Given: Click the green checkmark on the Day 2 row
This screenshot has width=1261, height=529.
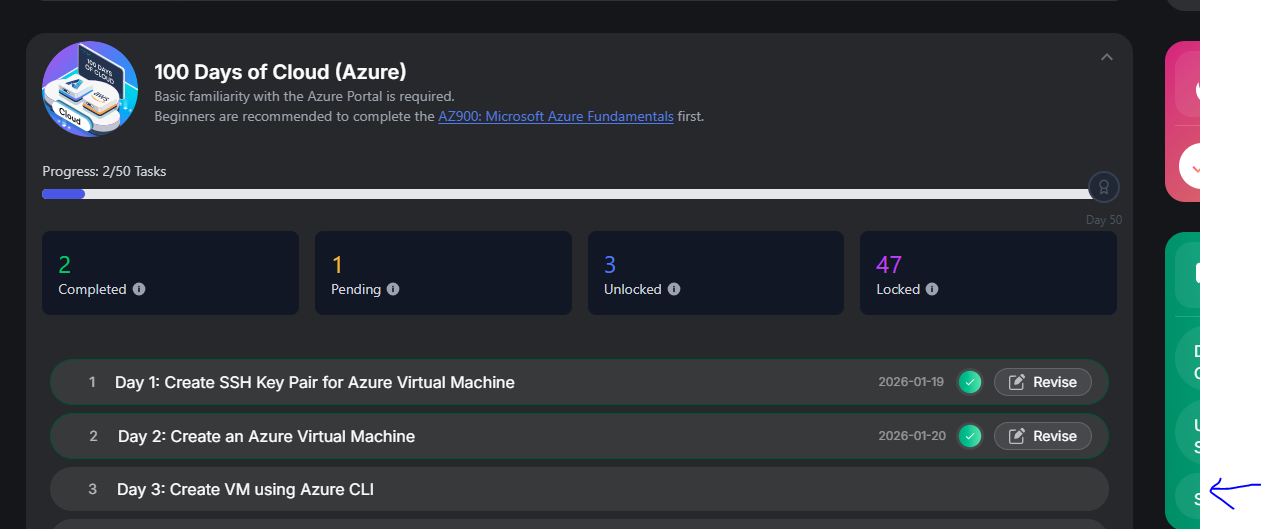Looking at the screenshot, I should (969, 436).
